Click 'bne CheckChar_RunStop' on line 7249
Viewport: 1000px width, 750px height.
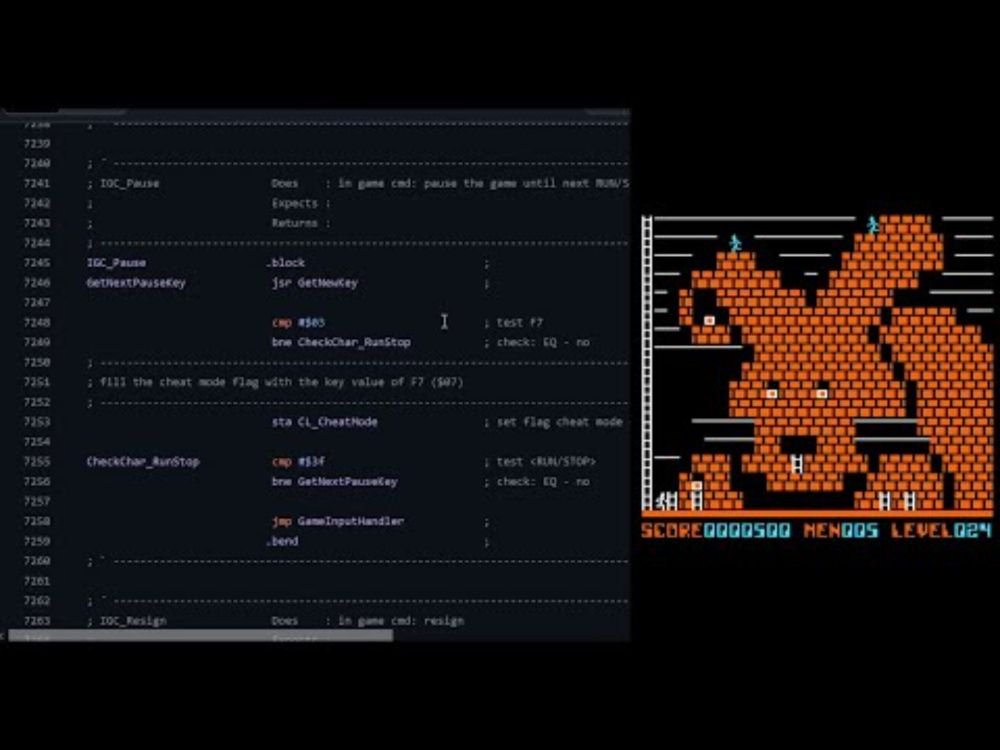[x=341, y=342]
